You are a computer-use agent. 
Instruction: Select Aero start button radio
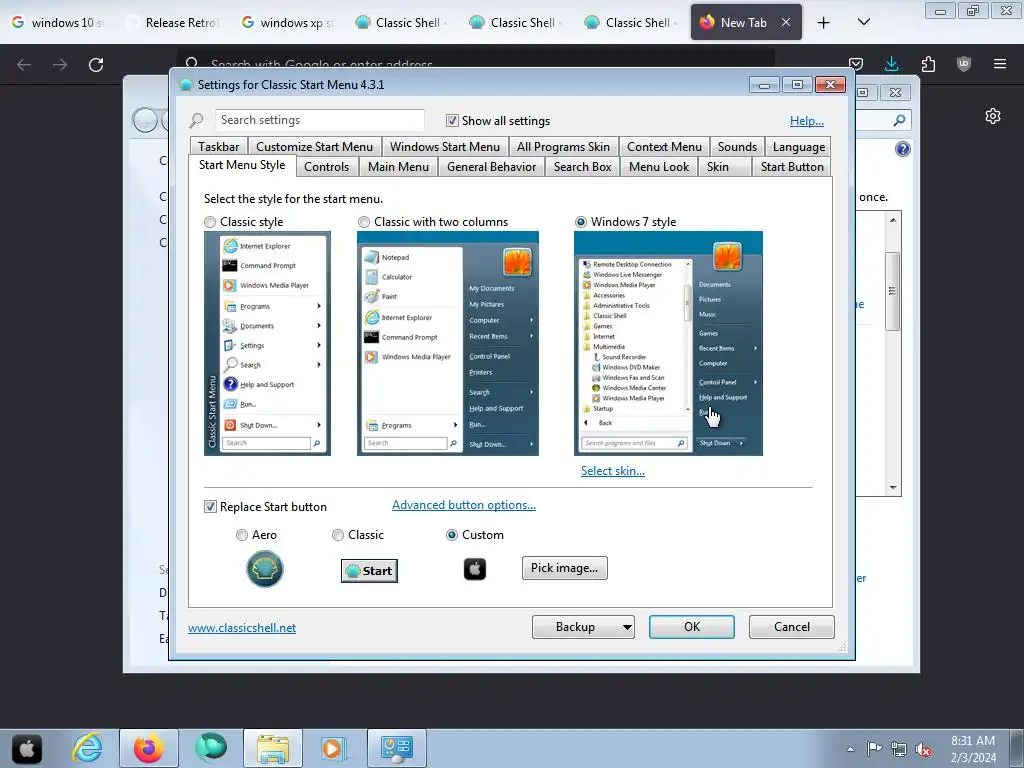tap(242, 535)
